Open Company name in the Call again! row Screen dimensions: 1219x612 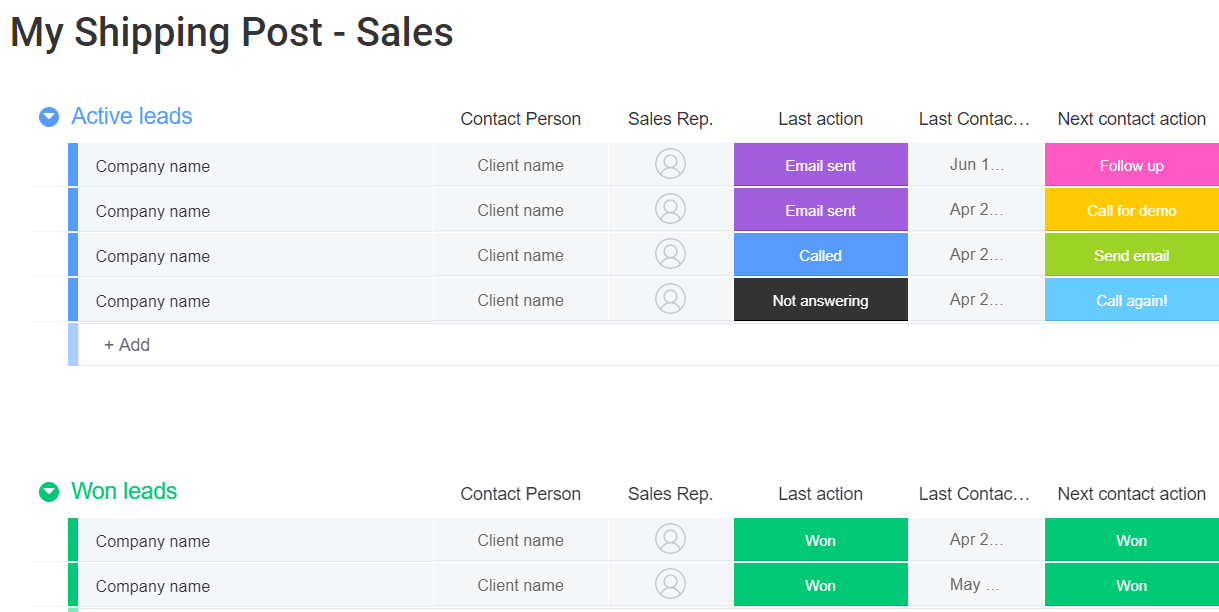[153, 301]
